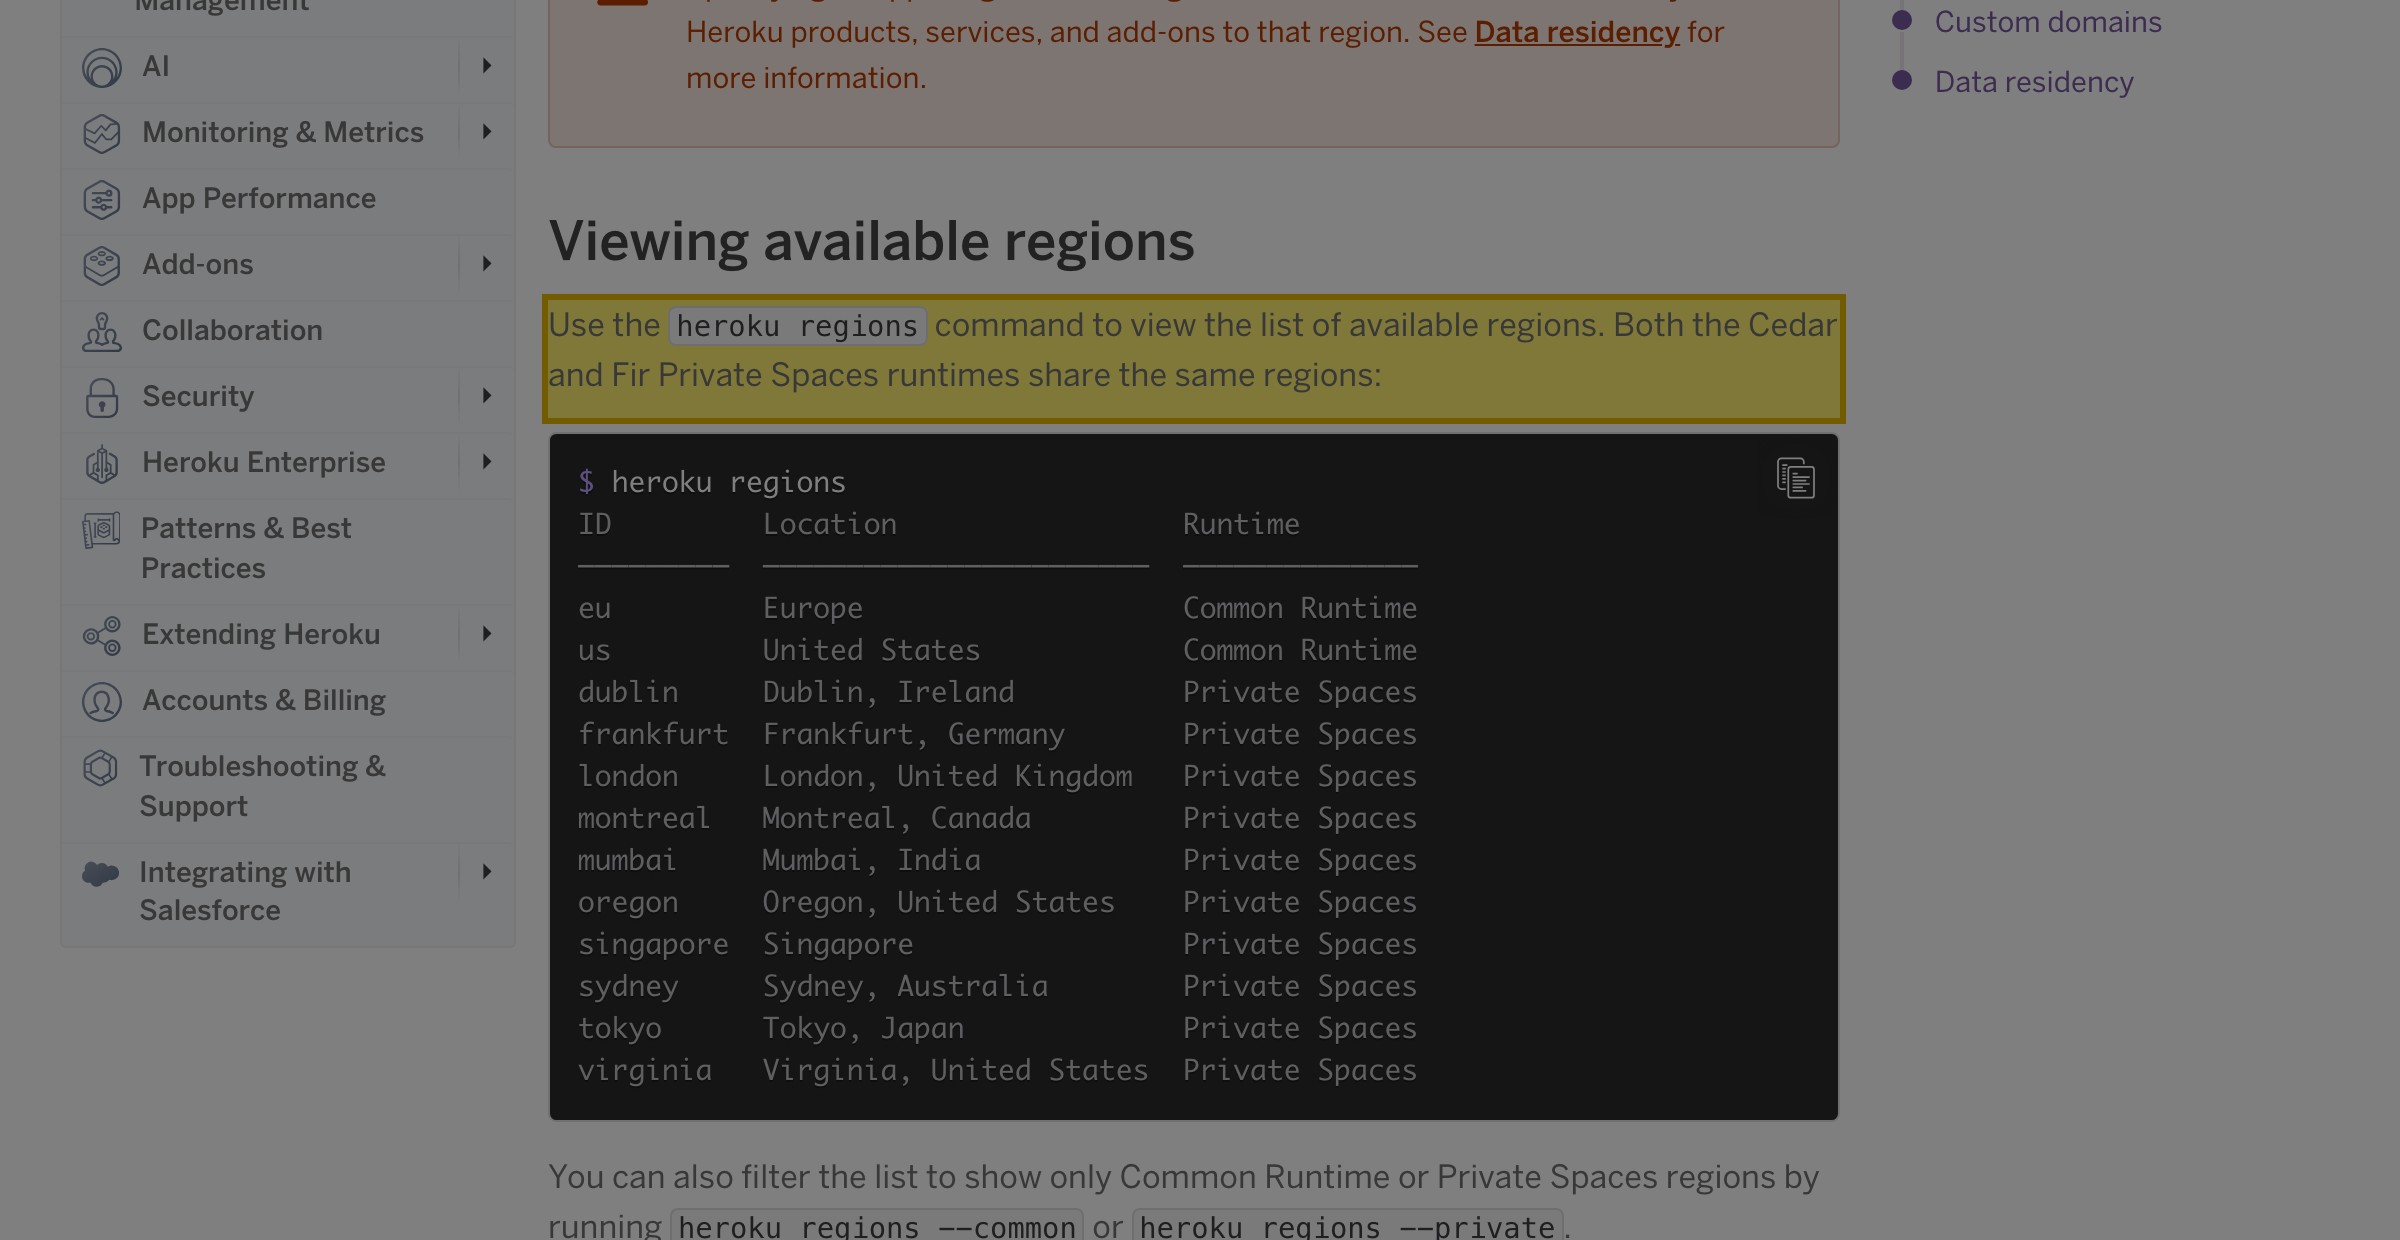This screenshot has width=2400, height=1240.
Task: Click the Add-ons block icon
Action: click(102, 265)
